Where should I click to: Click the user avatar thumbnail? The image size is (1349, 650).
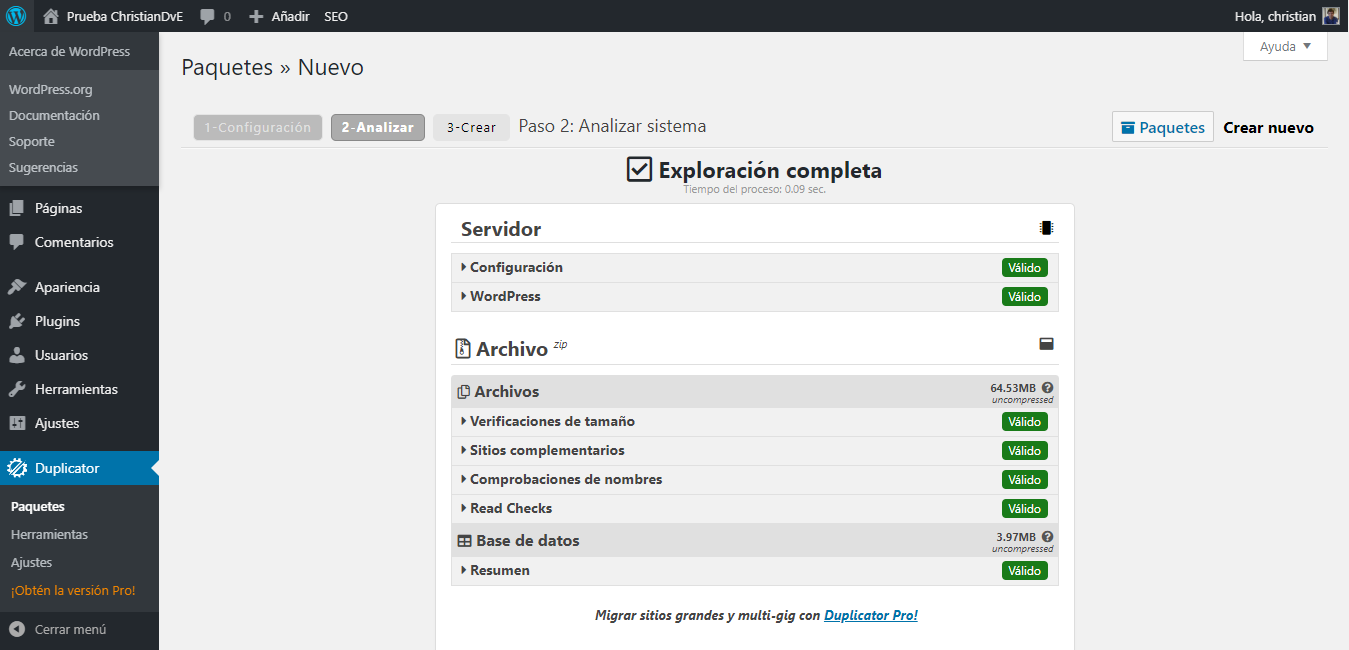point(1331,16)
